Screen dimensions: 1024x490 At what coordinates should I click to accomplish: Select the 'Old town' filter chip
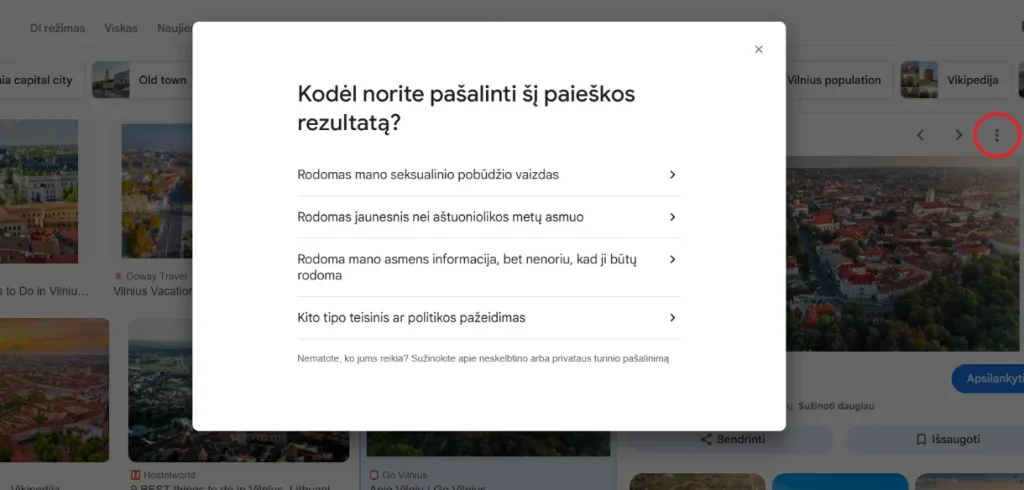click(140, 80)
